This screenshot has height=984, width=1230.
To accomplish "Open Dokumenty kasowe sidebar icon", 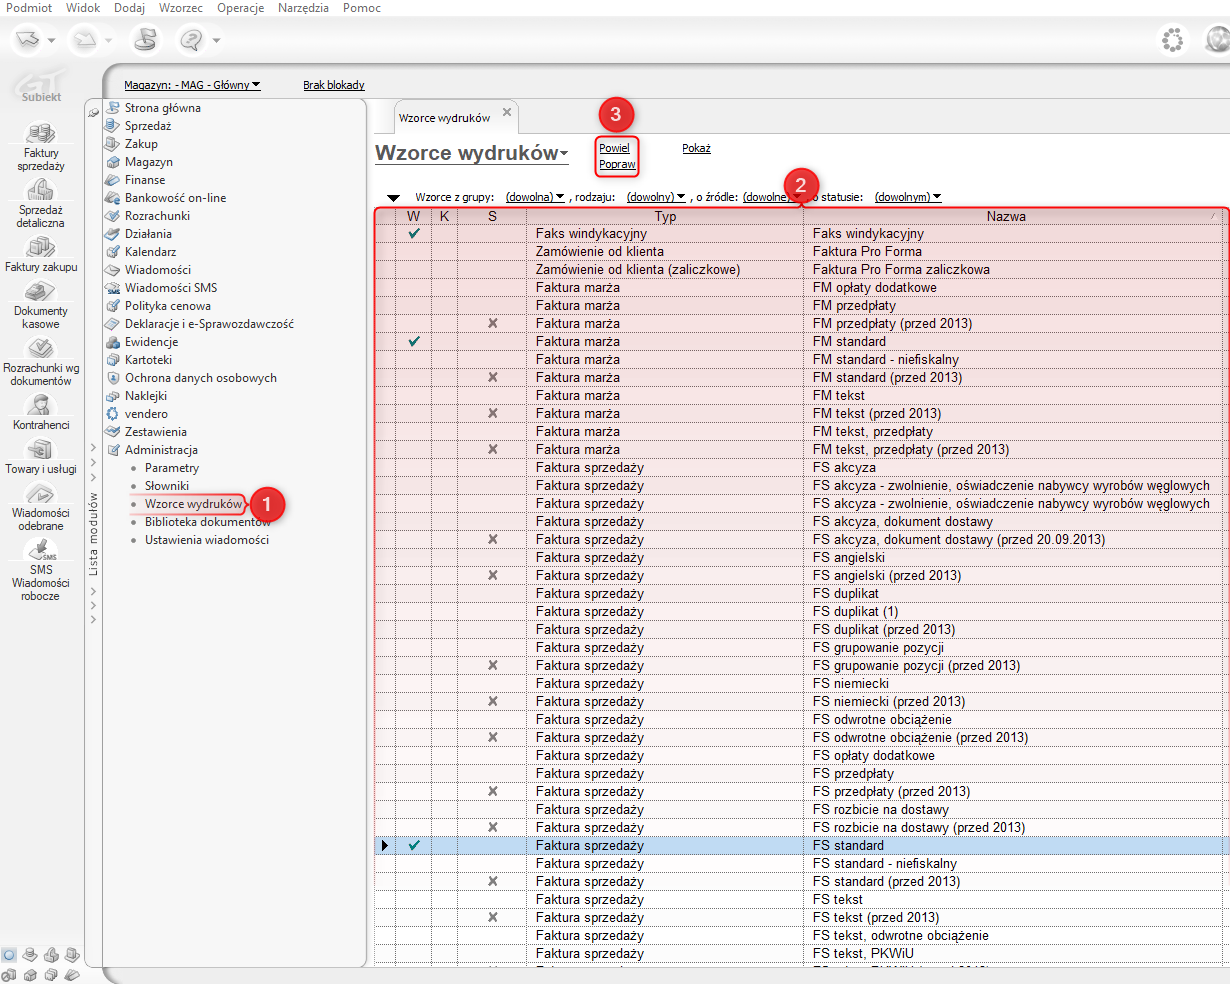I will pyautogui.click(x=41, y=292).
